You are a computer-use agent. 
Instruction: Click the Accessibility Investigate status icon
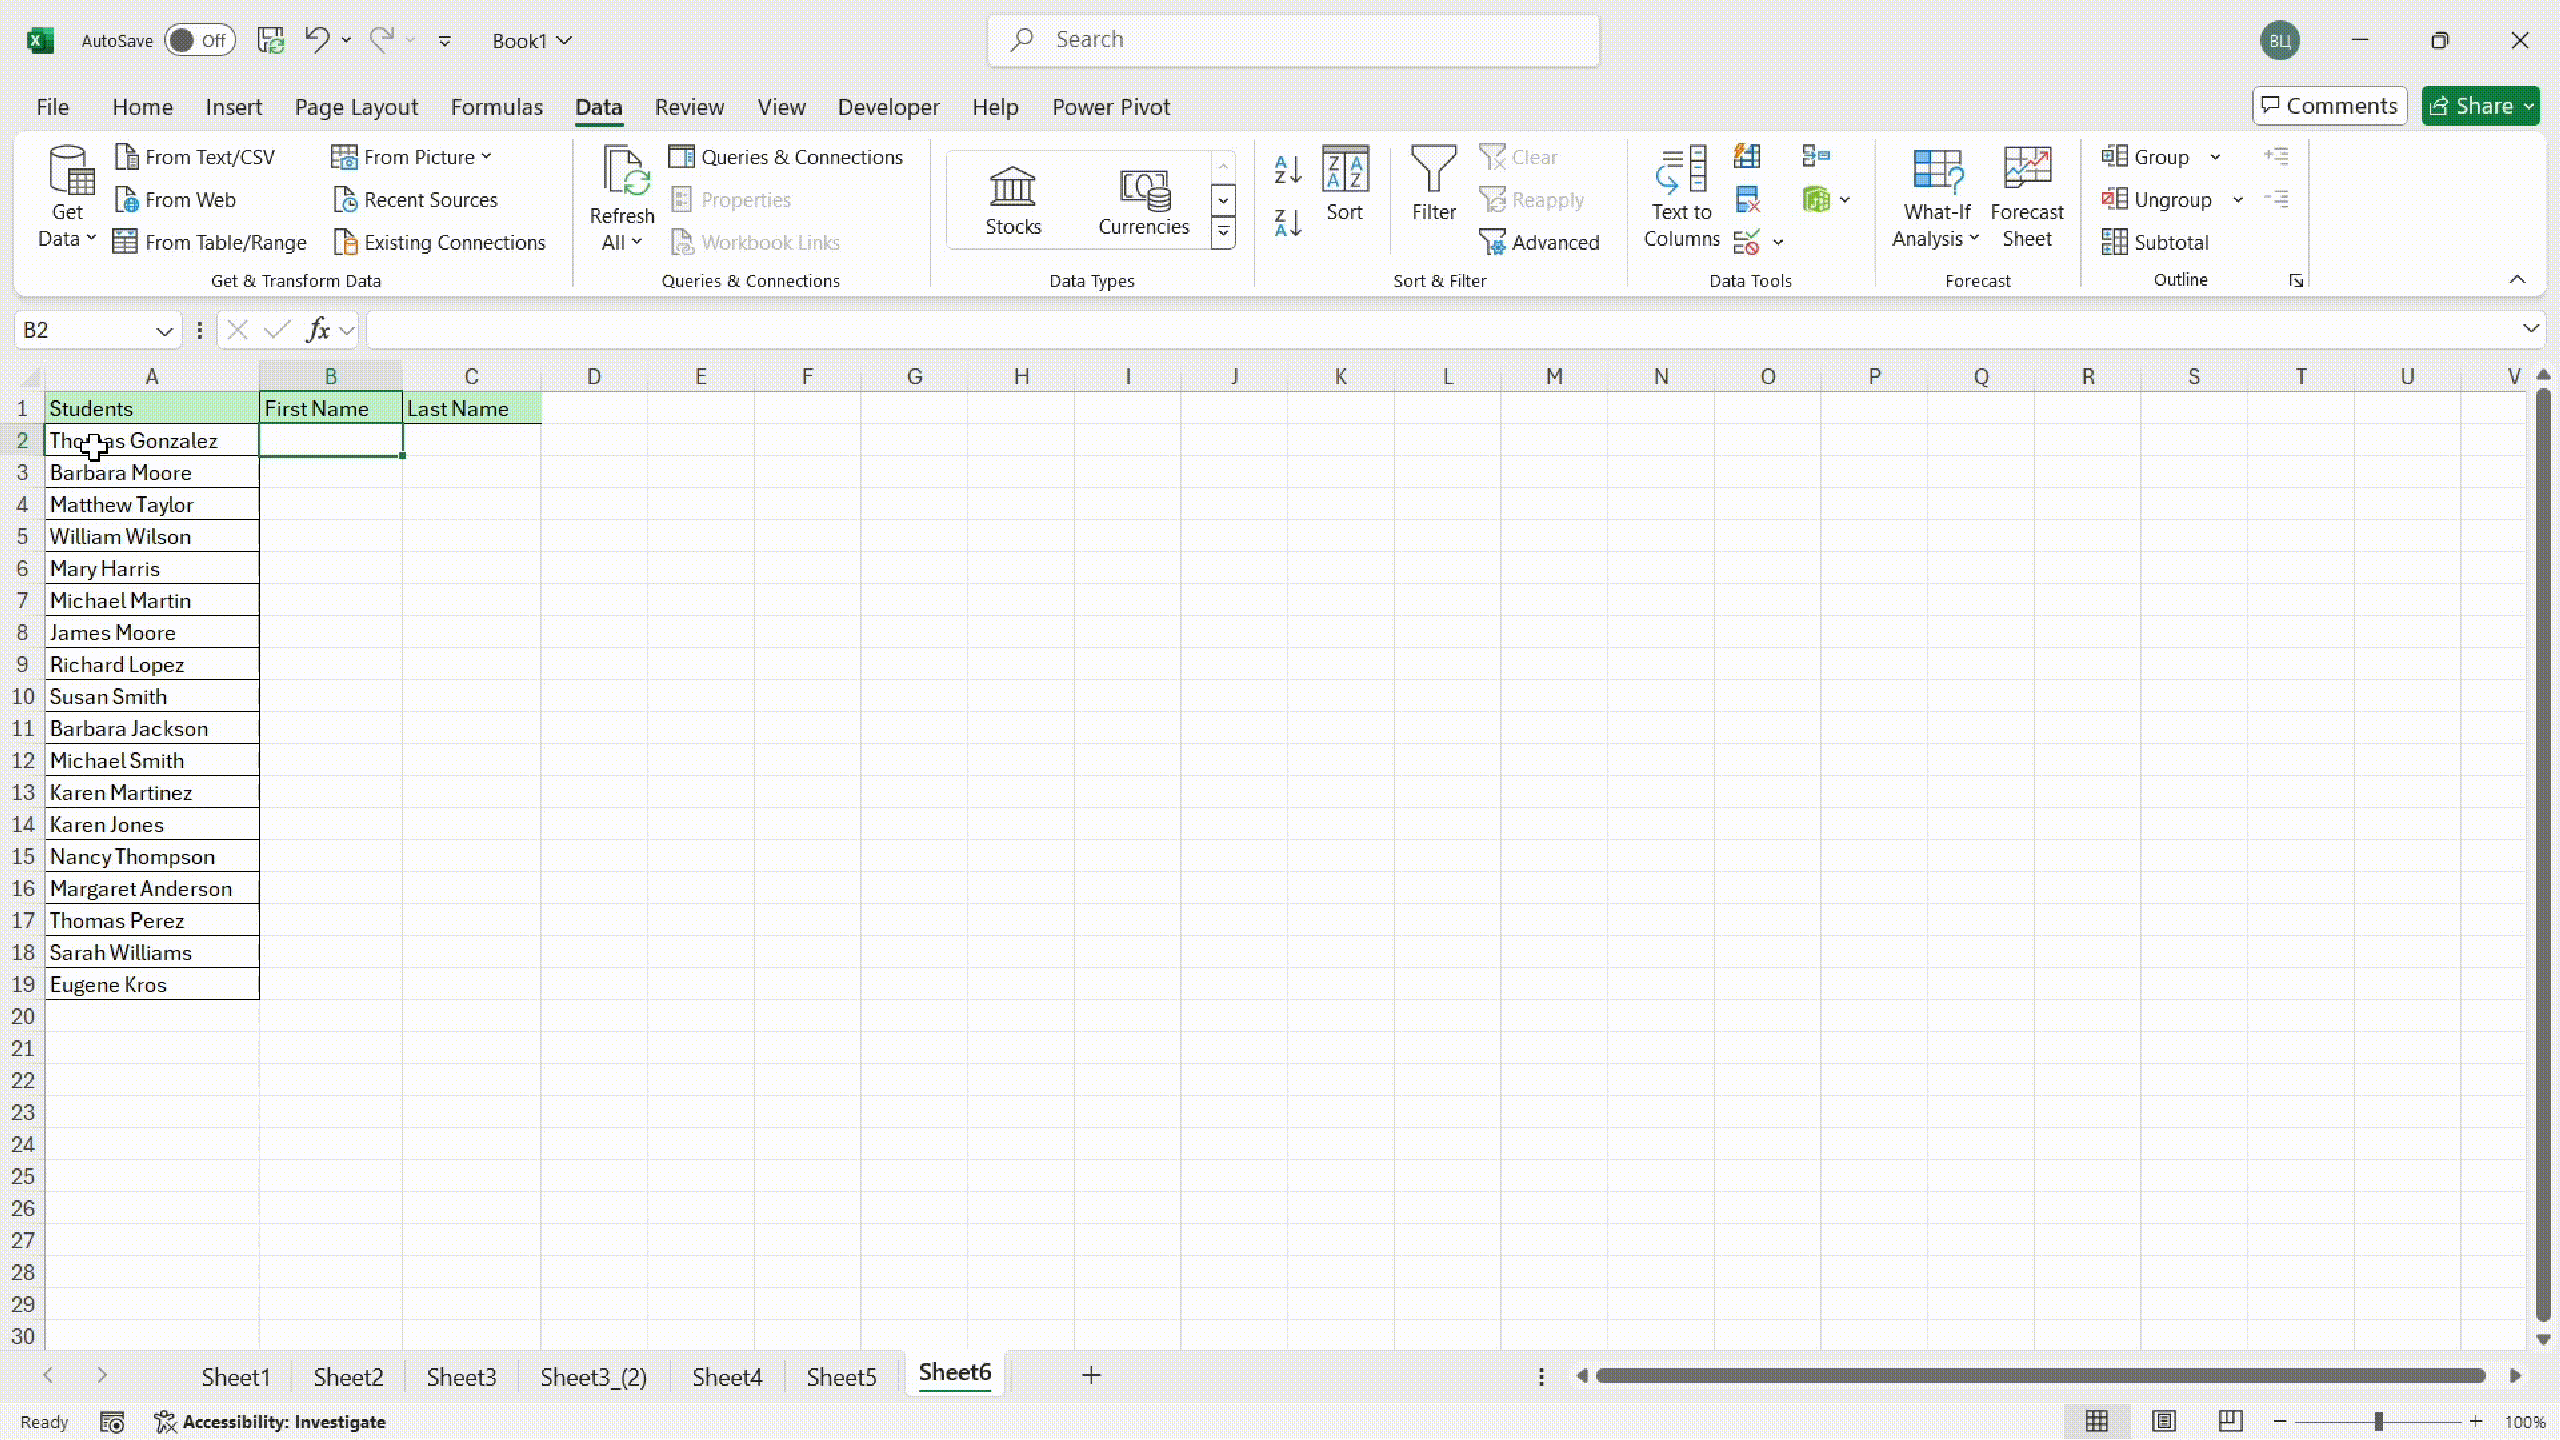point(165,1421)
